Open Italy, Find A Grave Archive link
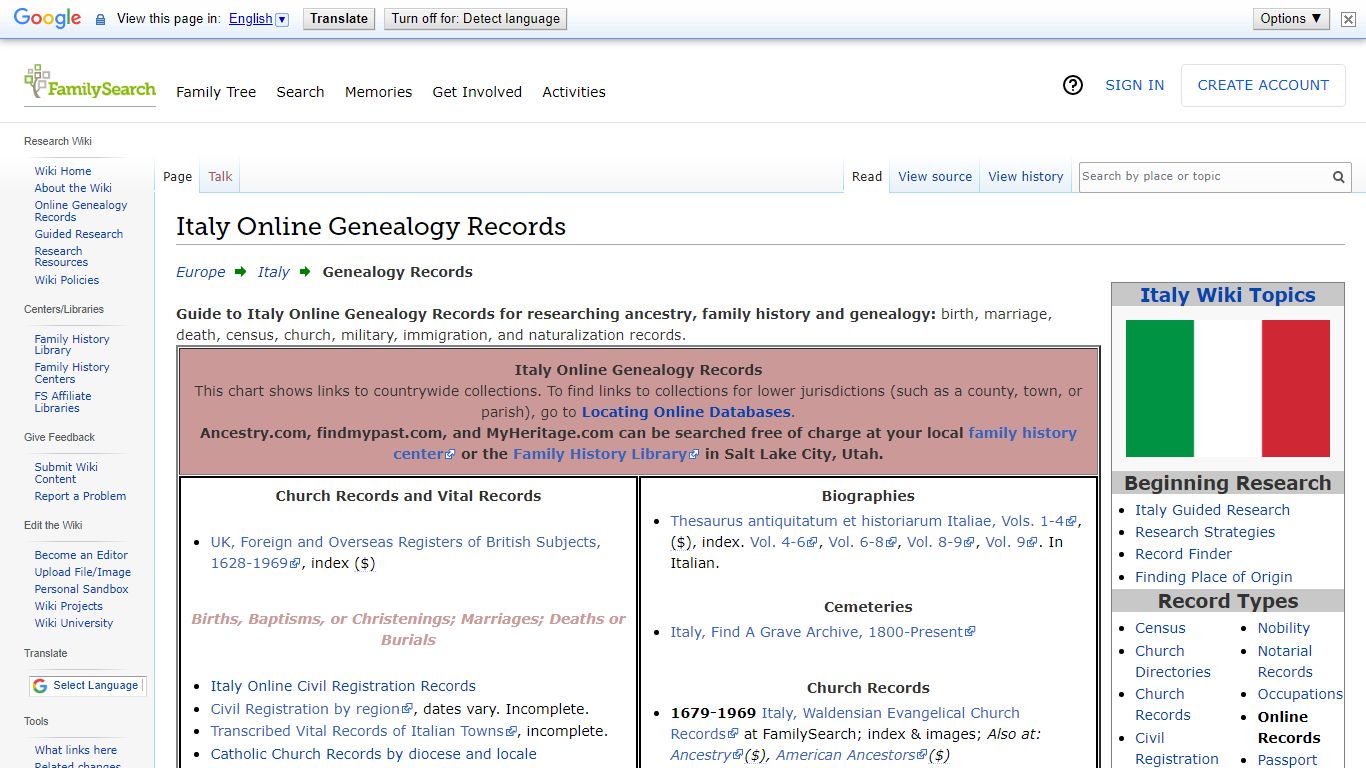Image resolution: width=1366 pixels, height=768 pixels. tap(822, 632)
